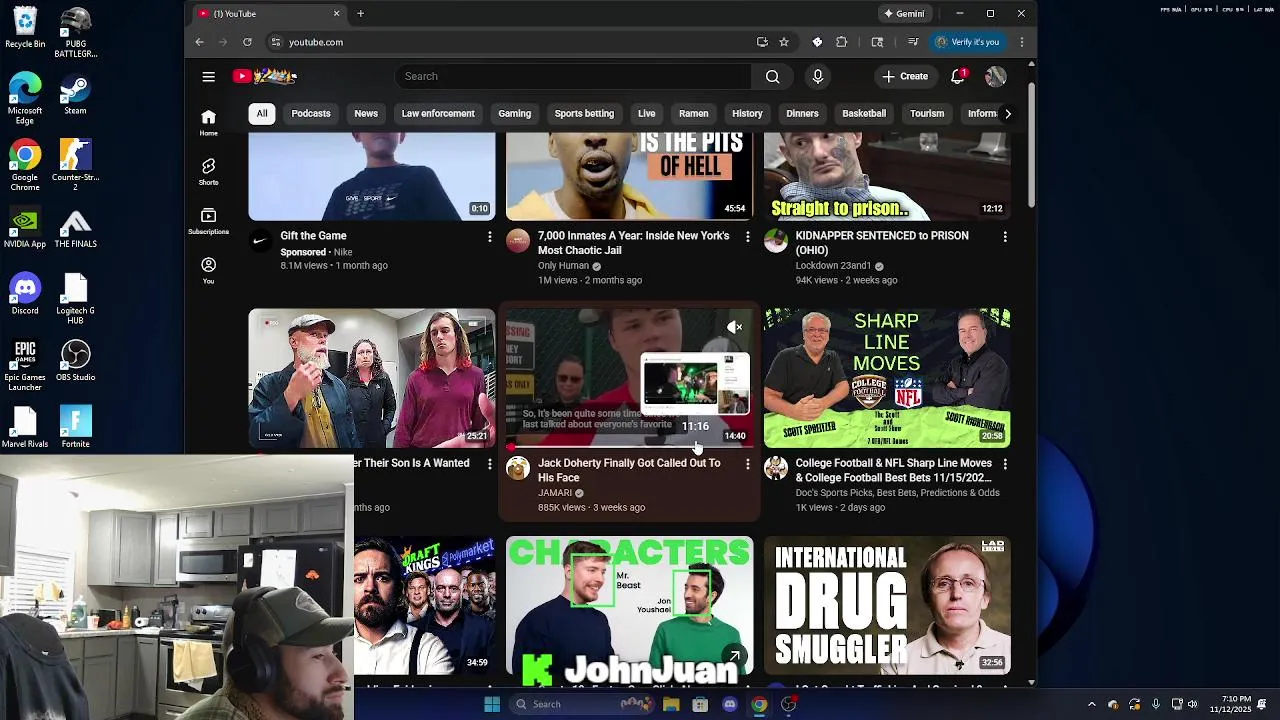
Task: Open new tab with plus button
Action: (x=360, y=13)
